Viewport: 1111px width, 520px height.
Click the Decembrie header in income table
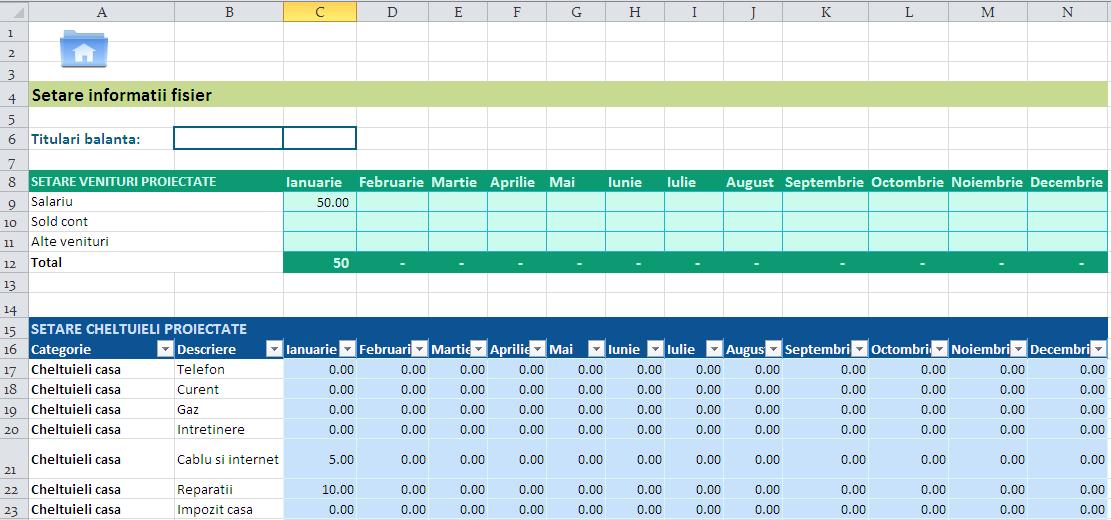1067,182
